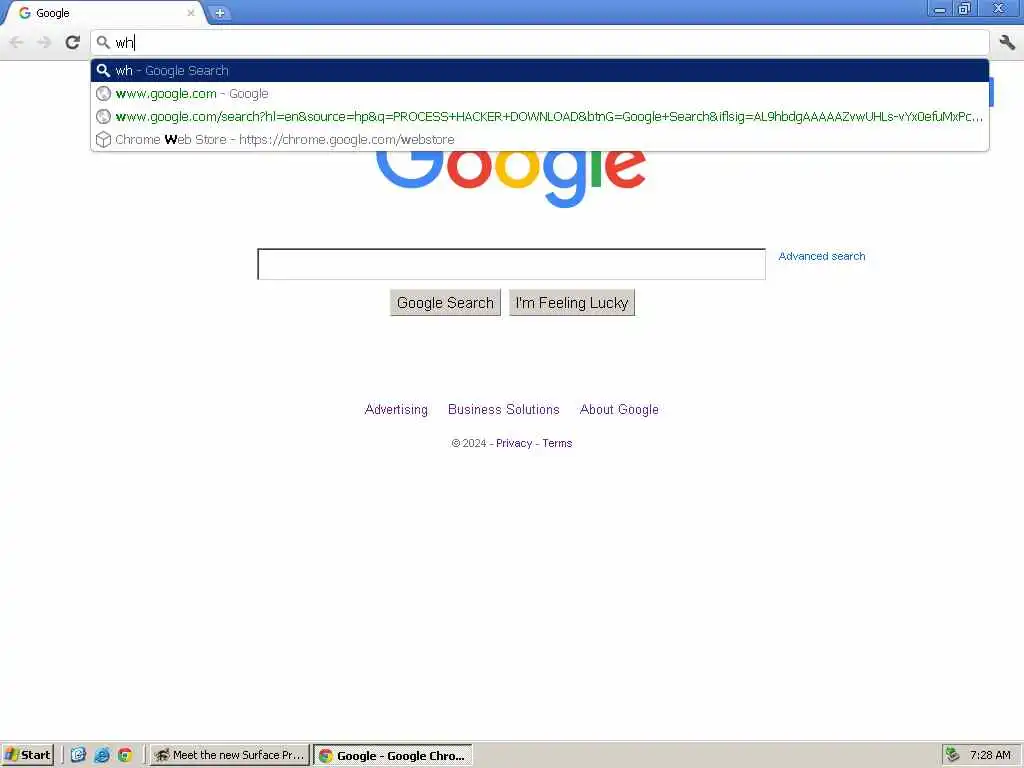This screenshot has height=768, width=1024.
Task: Switch to 'Meet the new Surface Pr…' taskbar window
Action: (229, 755)
